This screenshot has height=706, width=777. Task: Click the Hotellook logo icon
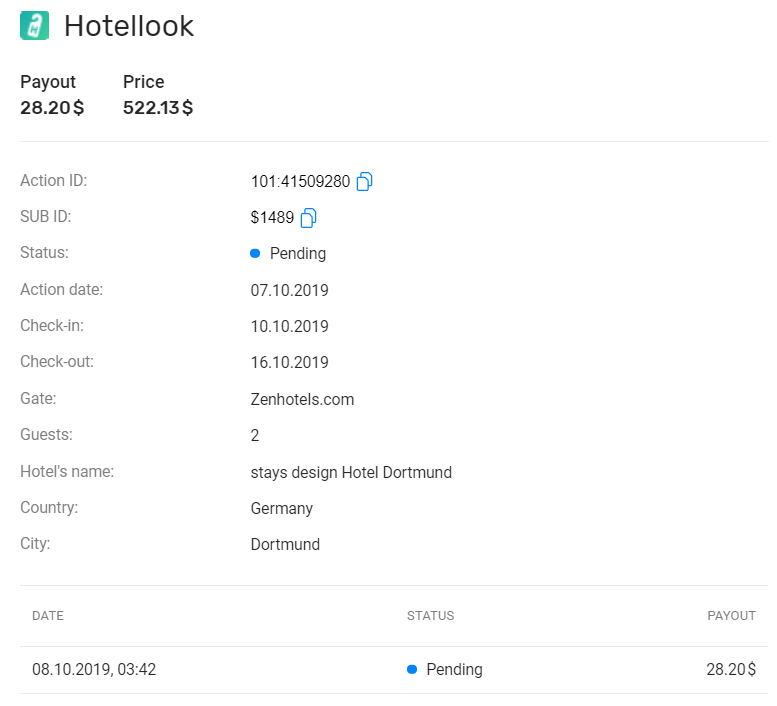tap(34, 25)
